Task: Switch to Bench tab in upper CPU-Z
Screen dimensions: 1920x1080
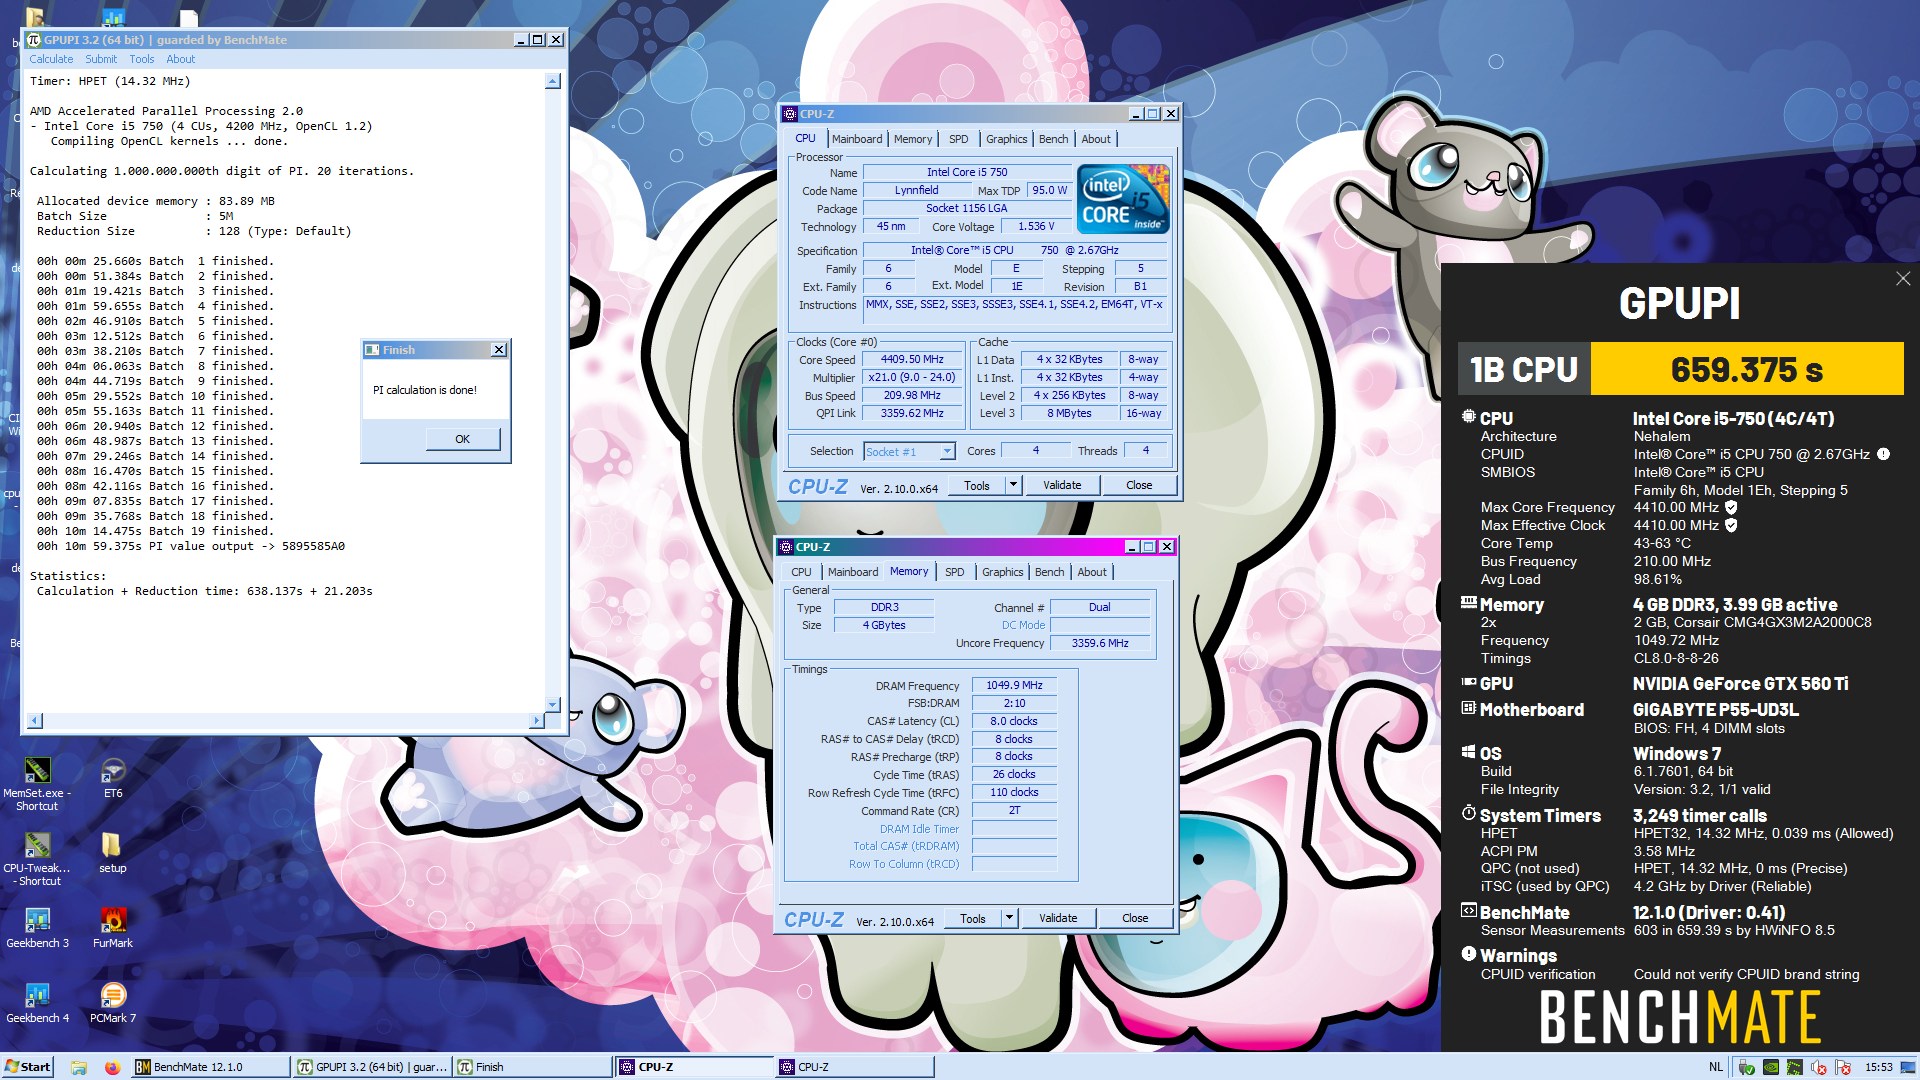Action: click(1053, 139)
